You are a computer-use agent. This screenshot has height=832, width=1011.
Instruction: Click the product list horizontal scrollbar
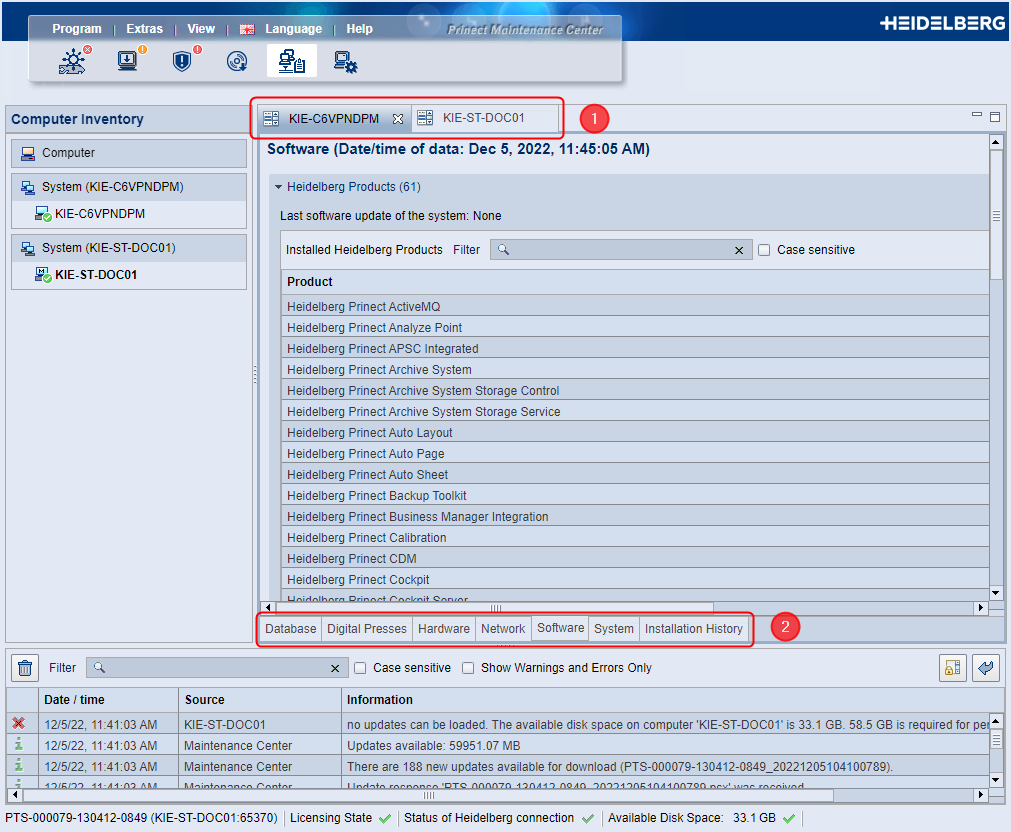point(496,608)
